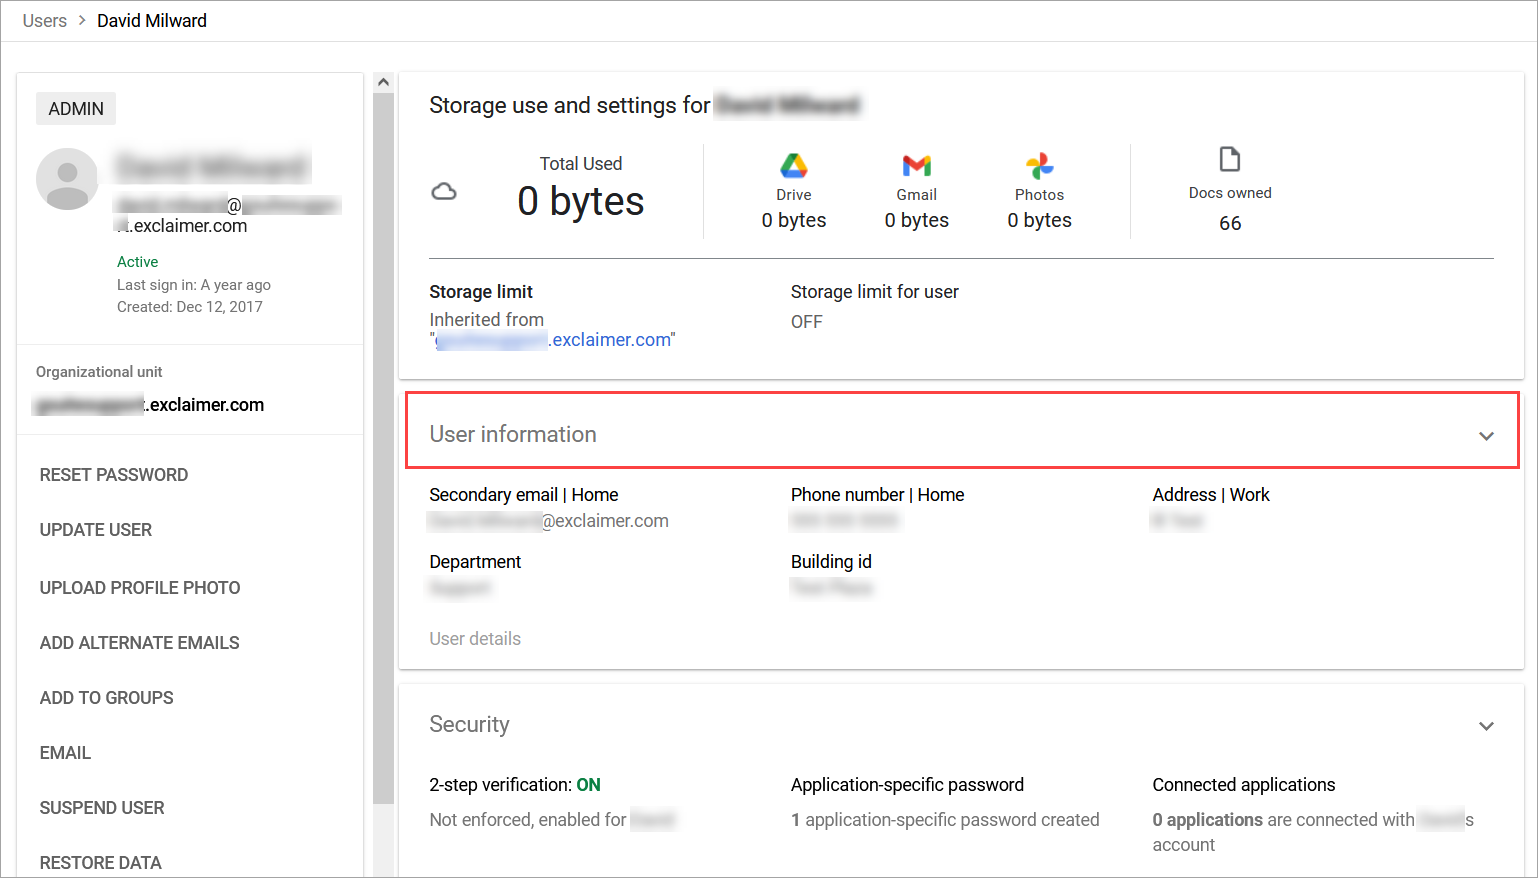
Task: Click the user profile avatar
Action: [x=67, y=179]
